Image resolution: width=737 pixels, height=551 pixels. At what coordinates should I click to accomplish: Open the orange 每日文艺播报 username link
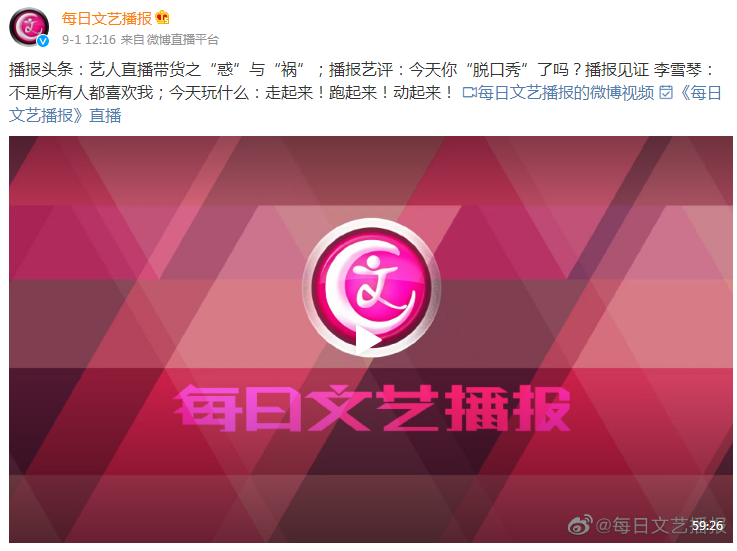[107, 18]
